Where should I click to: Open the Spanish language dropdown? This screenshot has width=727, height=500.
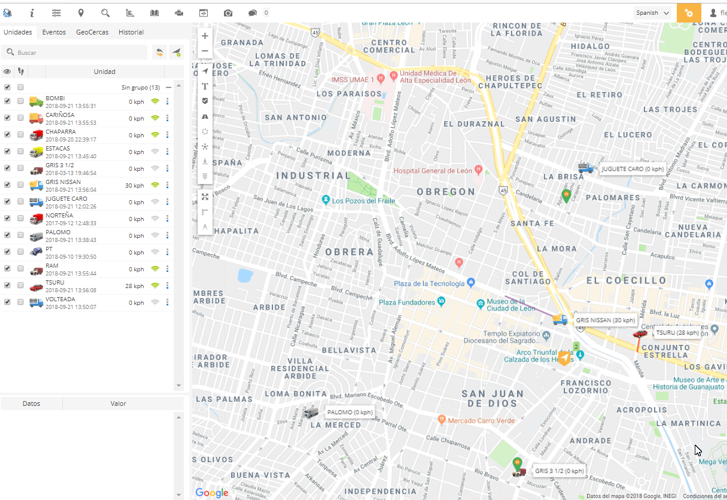(x=652, y=13)
